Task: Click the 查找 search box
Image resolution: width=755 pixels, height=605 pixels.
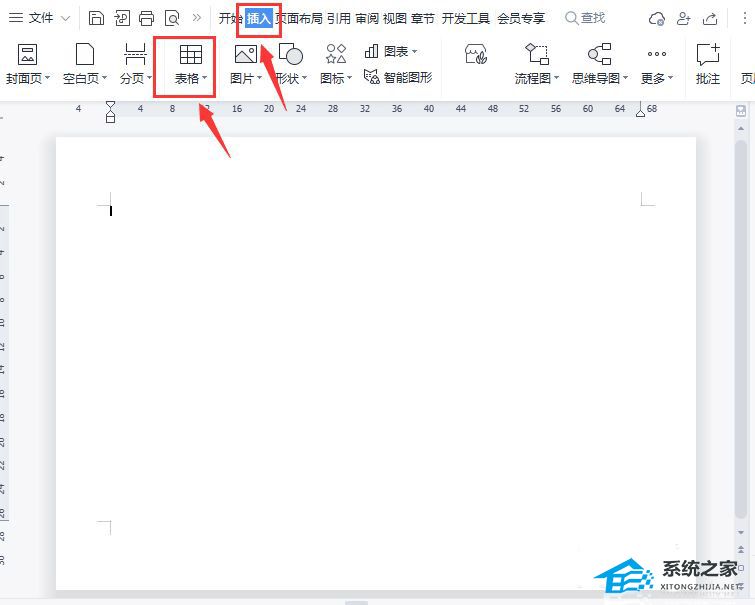Action: click(585, 18)
